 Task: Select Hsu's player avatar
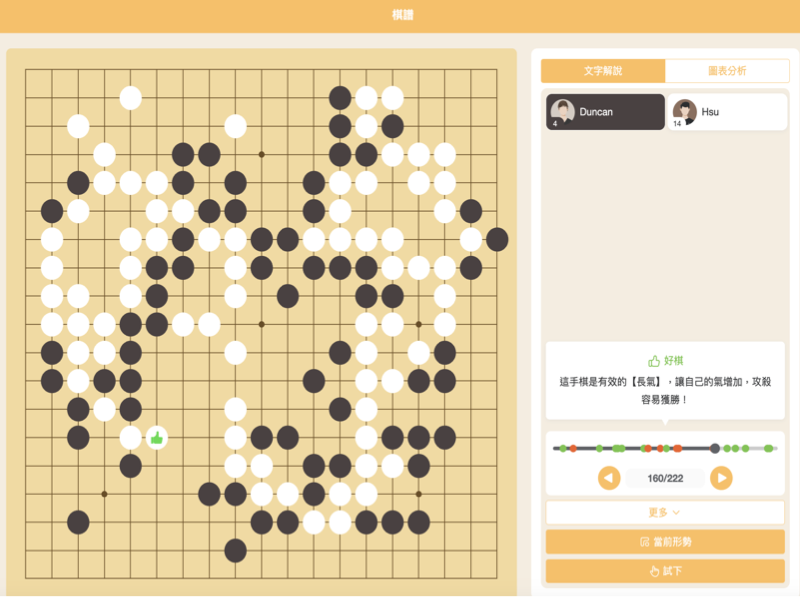(x=685, y=112)
